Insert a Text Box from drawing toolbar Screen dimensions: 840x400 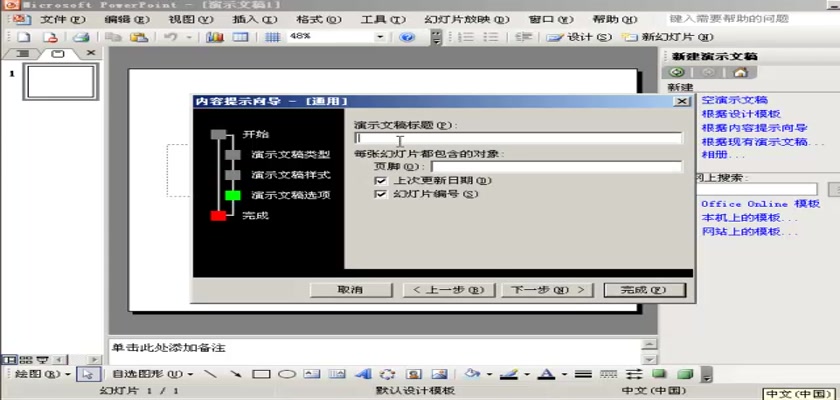pyautogui.click(x=312, y=374)
